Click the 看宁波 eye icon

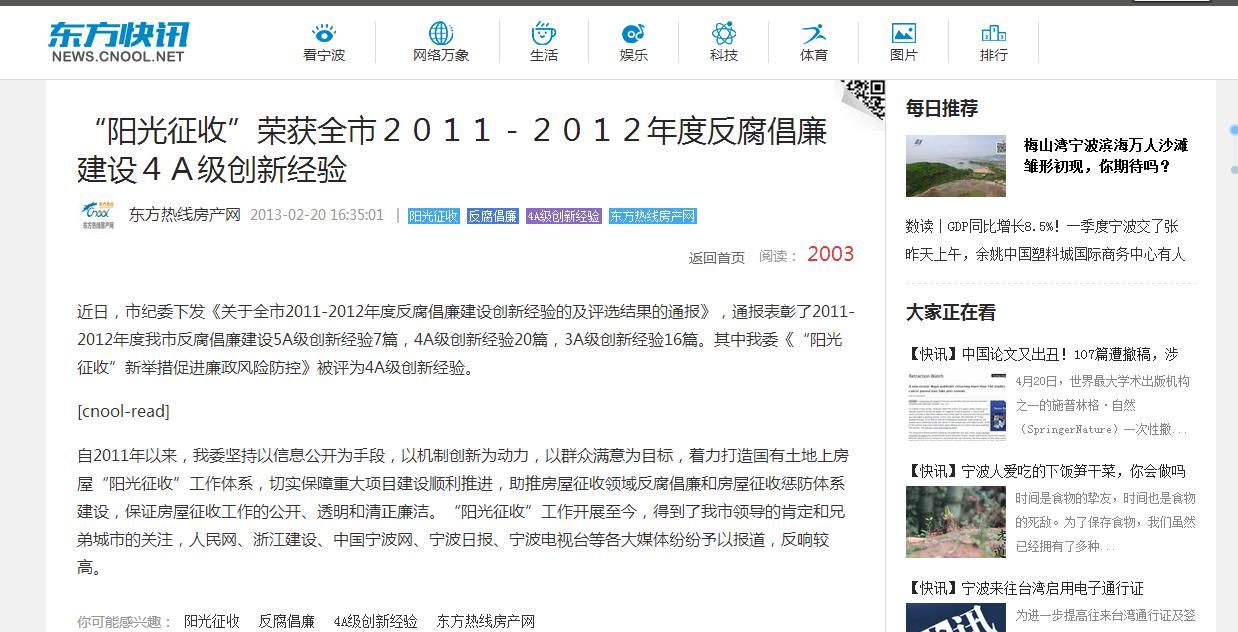323,34
